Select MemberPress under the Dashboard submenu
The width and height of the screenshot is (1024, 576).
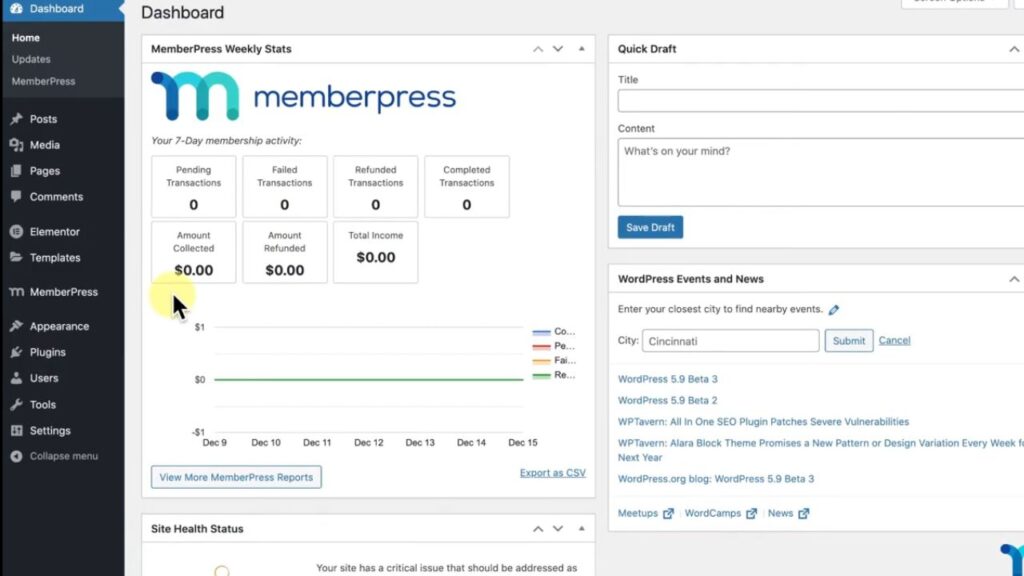pyautogui.click(x=43, y=81)
